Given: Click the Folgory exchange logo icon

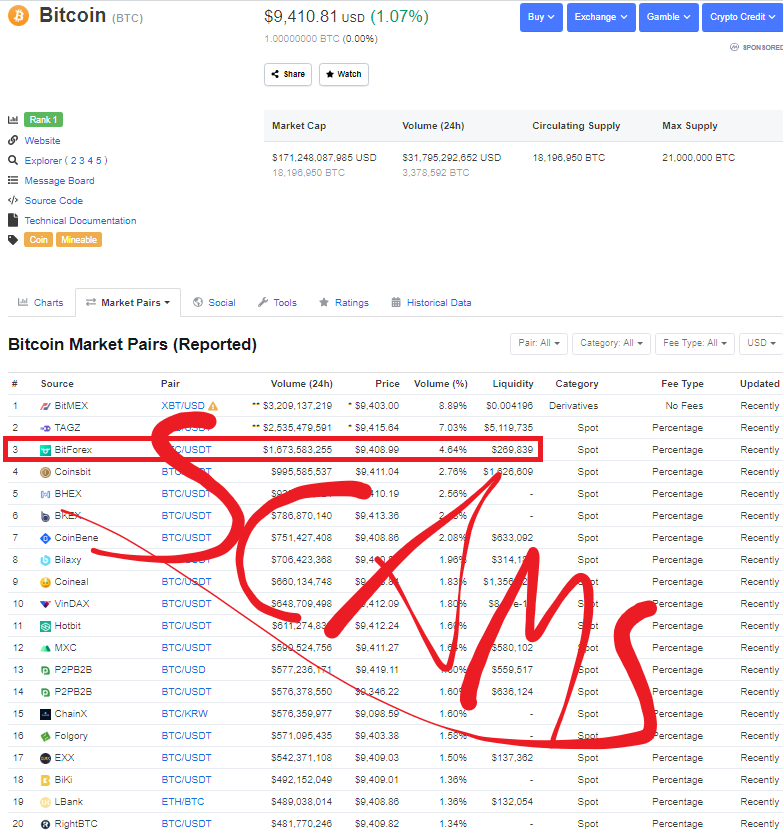Looking at the screenshot, I should click(45, 736).
